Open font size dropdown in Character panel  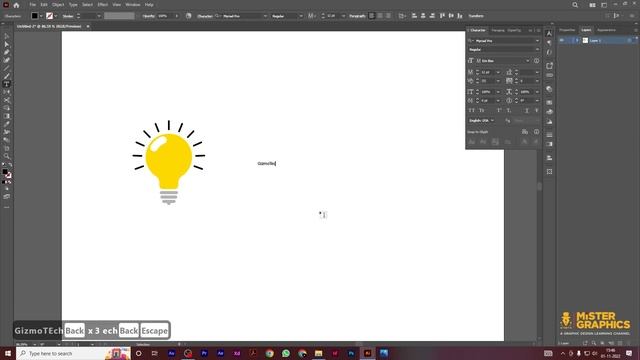[x=498, y=72]
